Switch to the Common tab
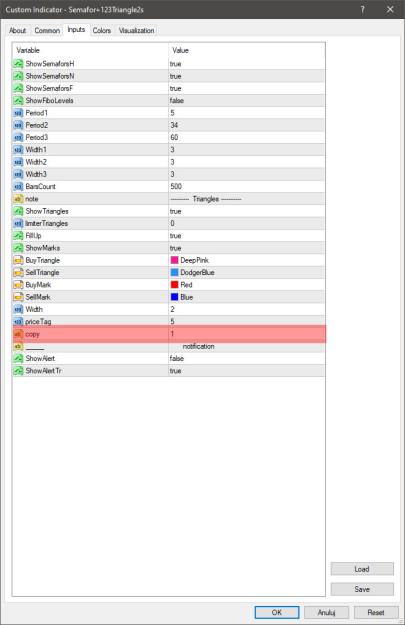 point(47,30)
